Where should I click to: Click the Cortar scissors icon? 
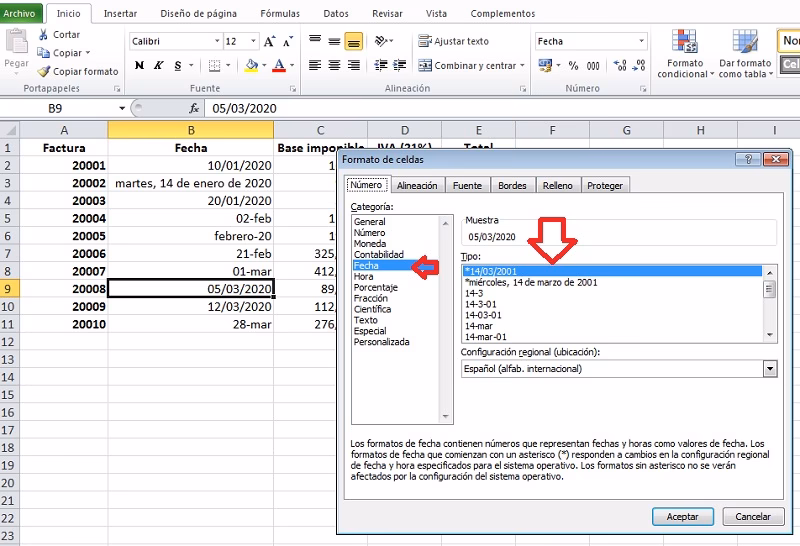[x=44, y=35]
